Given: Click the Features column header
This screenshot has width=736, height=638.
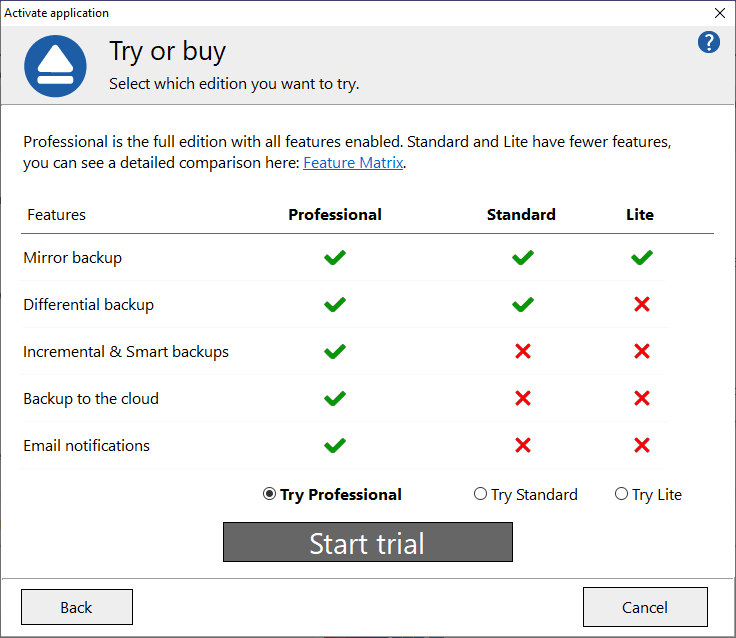Looking at the screenshot, I should [56, 215].
